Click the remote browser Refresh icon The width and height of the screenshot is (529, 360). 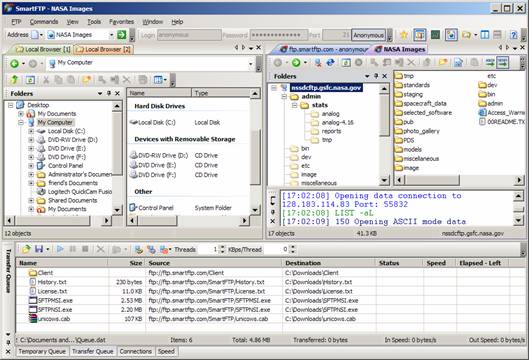pos(346,62)
